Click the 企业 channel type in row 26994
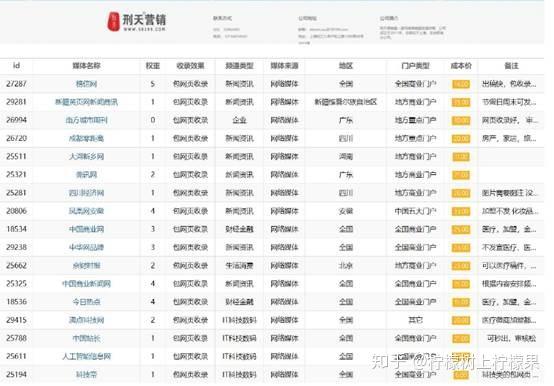554x386 pixels. 240,120
